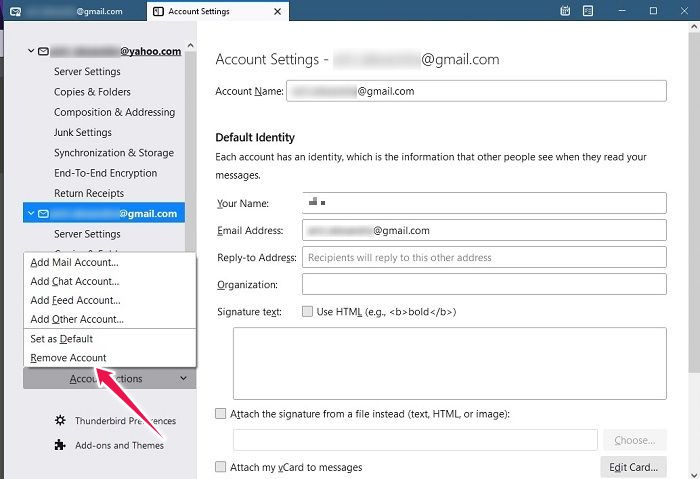Choose Add Other Account from menu
This screenshot has width=700, height=479.
(x=110, y=319)
